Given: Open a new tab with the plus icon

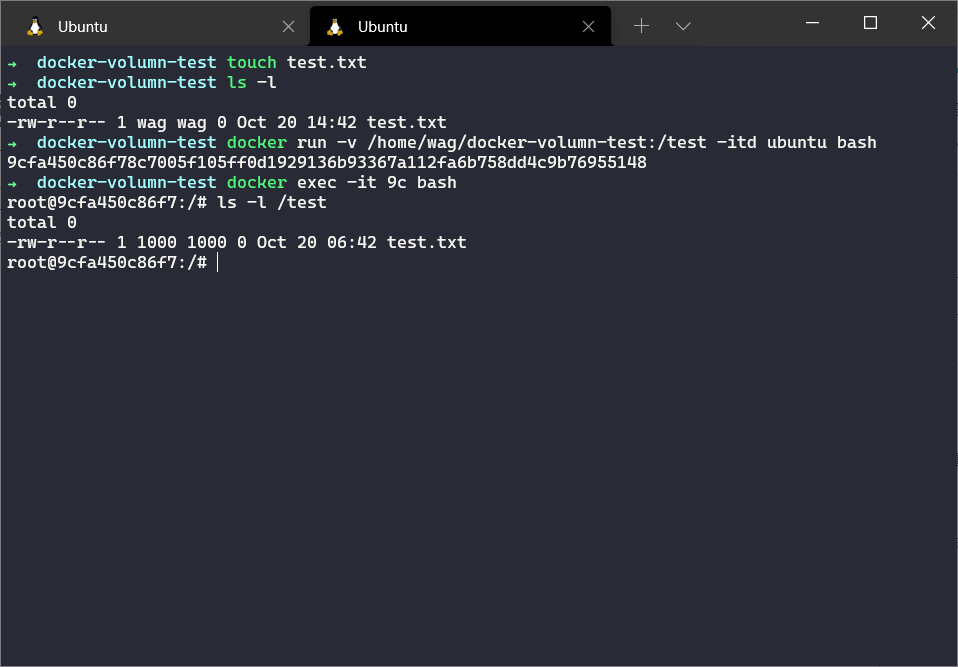Looking at the screenshot, I should [642, 26].
